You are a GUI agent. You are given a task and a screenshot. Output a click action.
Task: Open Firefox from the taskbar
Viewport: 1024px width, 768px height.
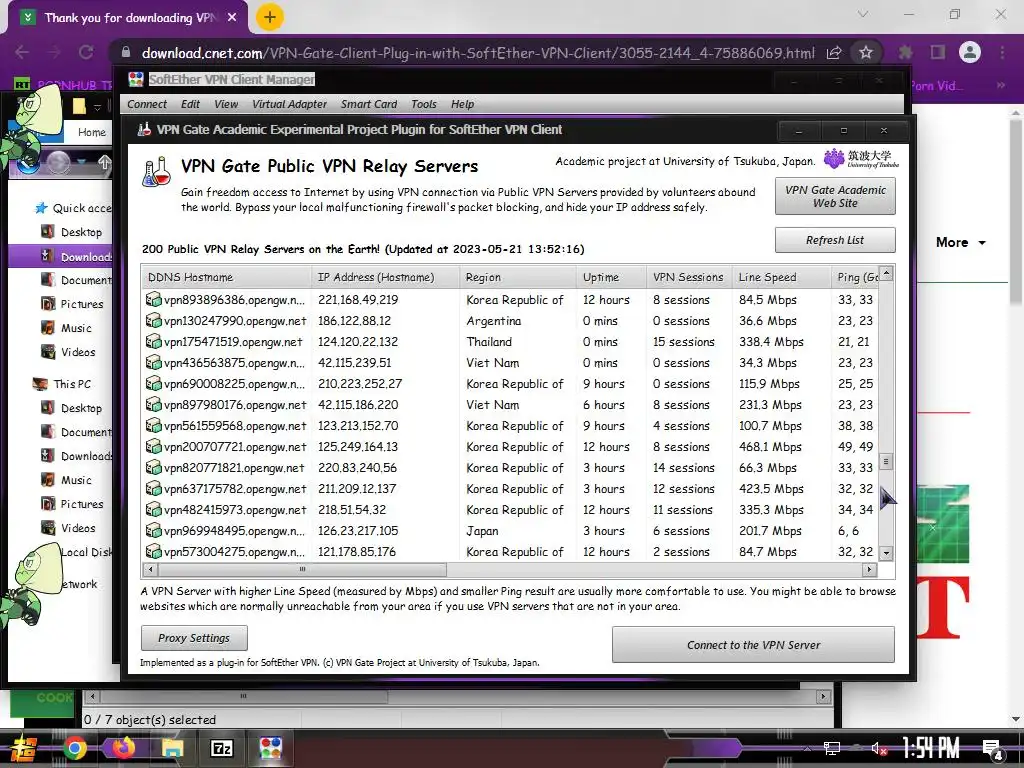coord(123,748)
